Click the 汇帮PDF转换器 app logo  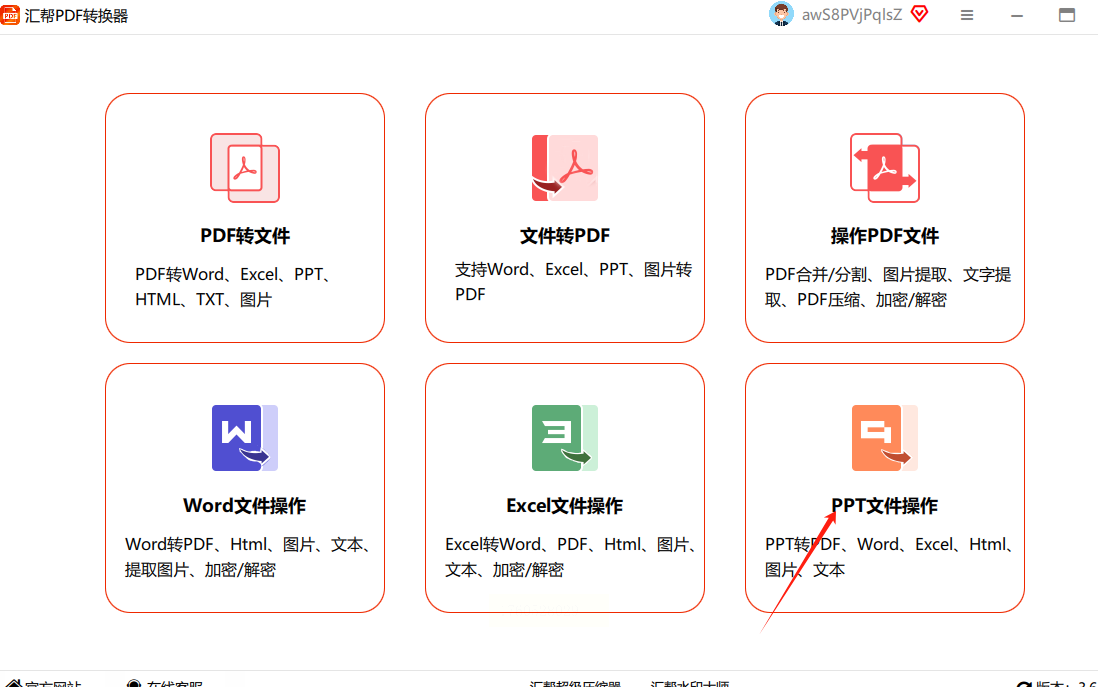click(x=12, y=16)
